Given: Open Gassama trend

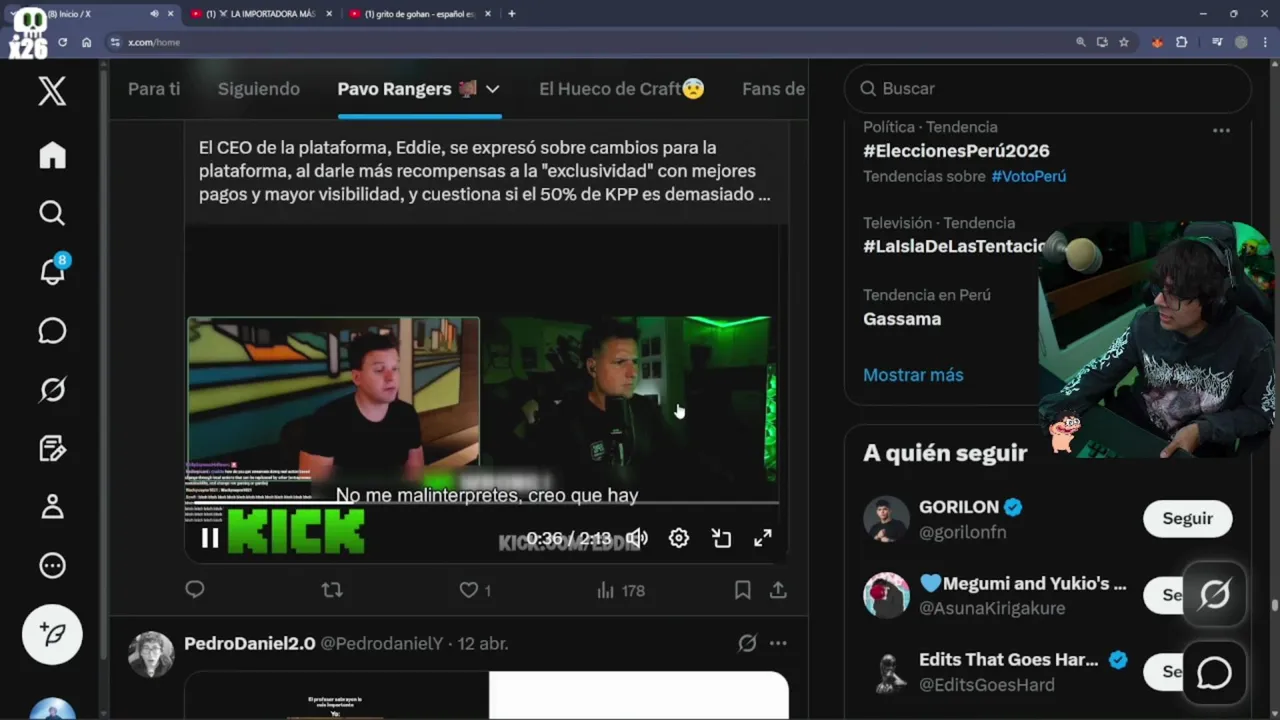Looking at the screenshot, I should point(902,319).
